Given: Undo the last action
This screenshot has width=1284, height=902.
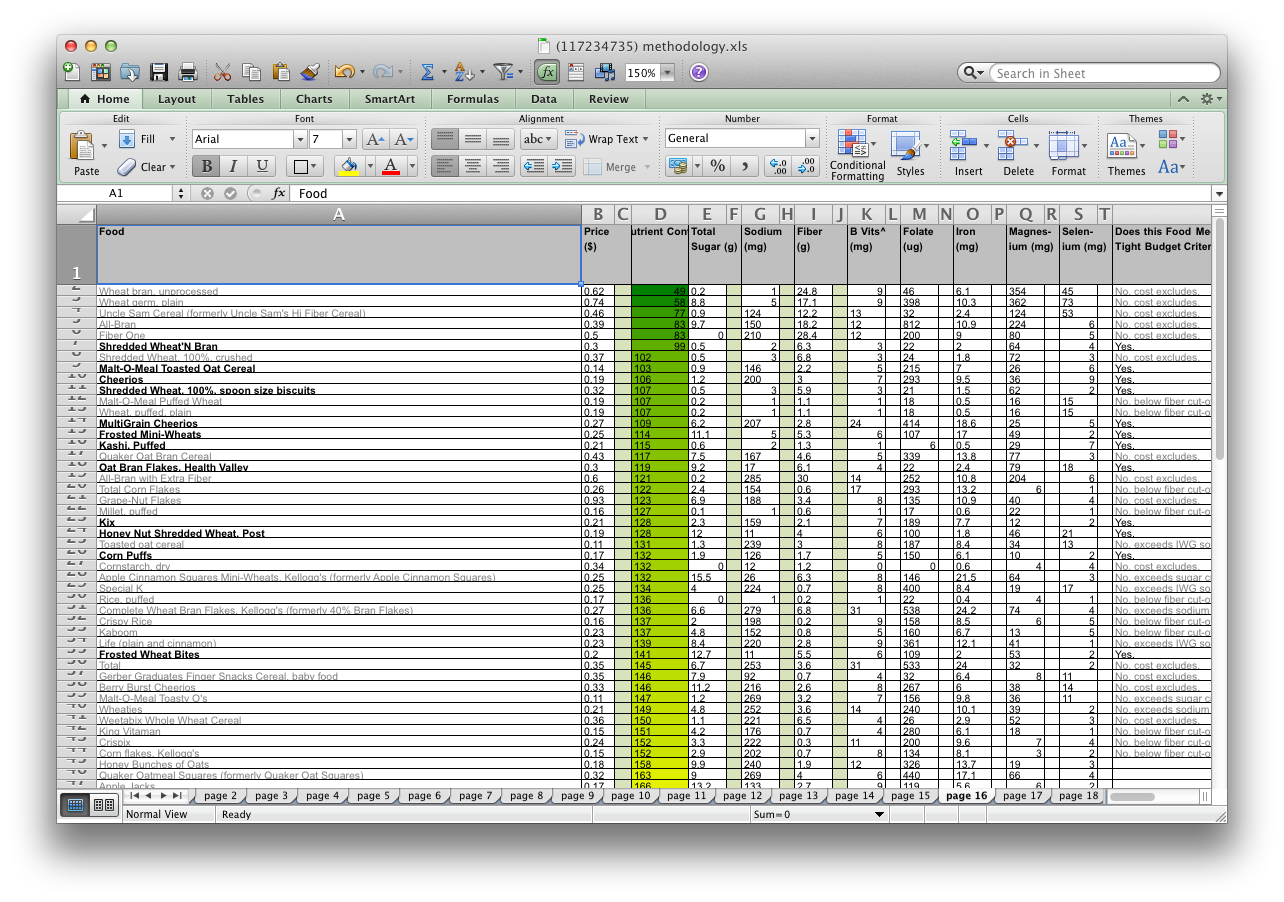Looking at the screenshot, I should point(344,72).
